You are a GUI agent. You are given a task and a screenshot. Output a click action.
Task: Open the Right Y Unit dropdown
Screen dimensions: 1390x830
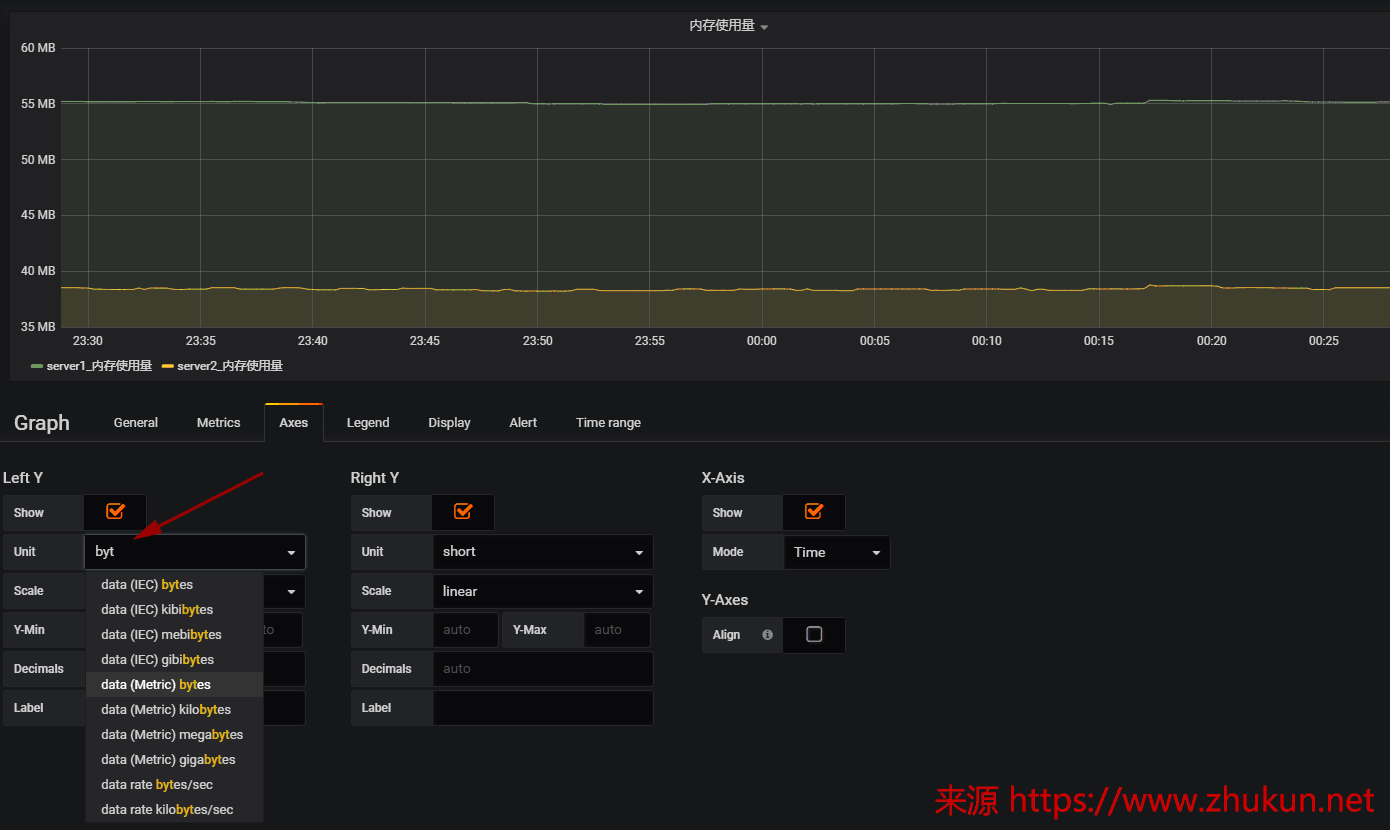point(542,552)
